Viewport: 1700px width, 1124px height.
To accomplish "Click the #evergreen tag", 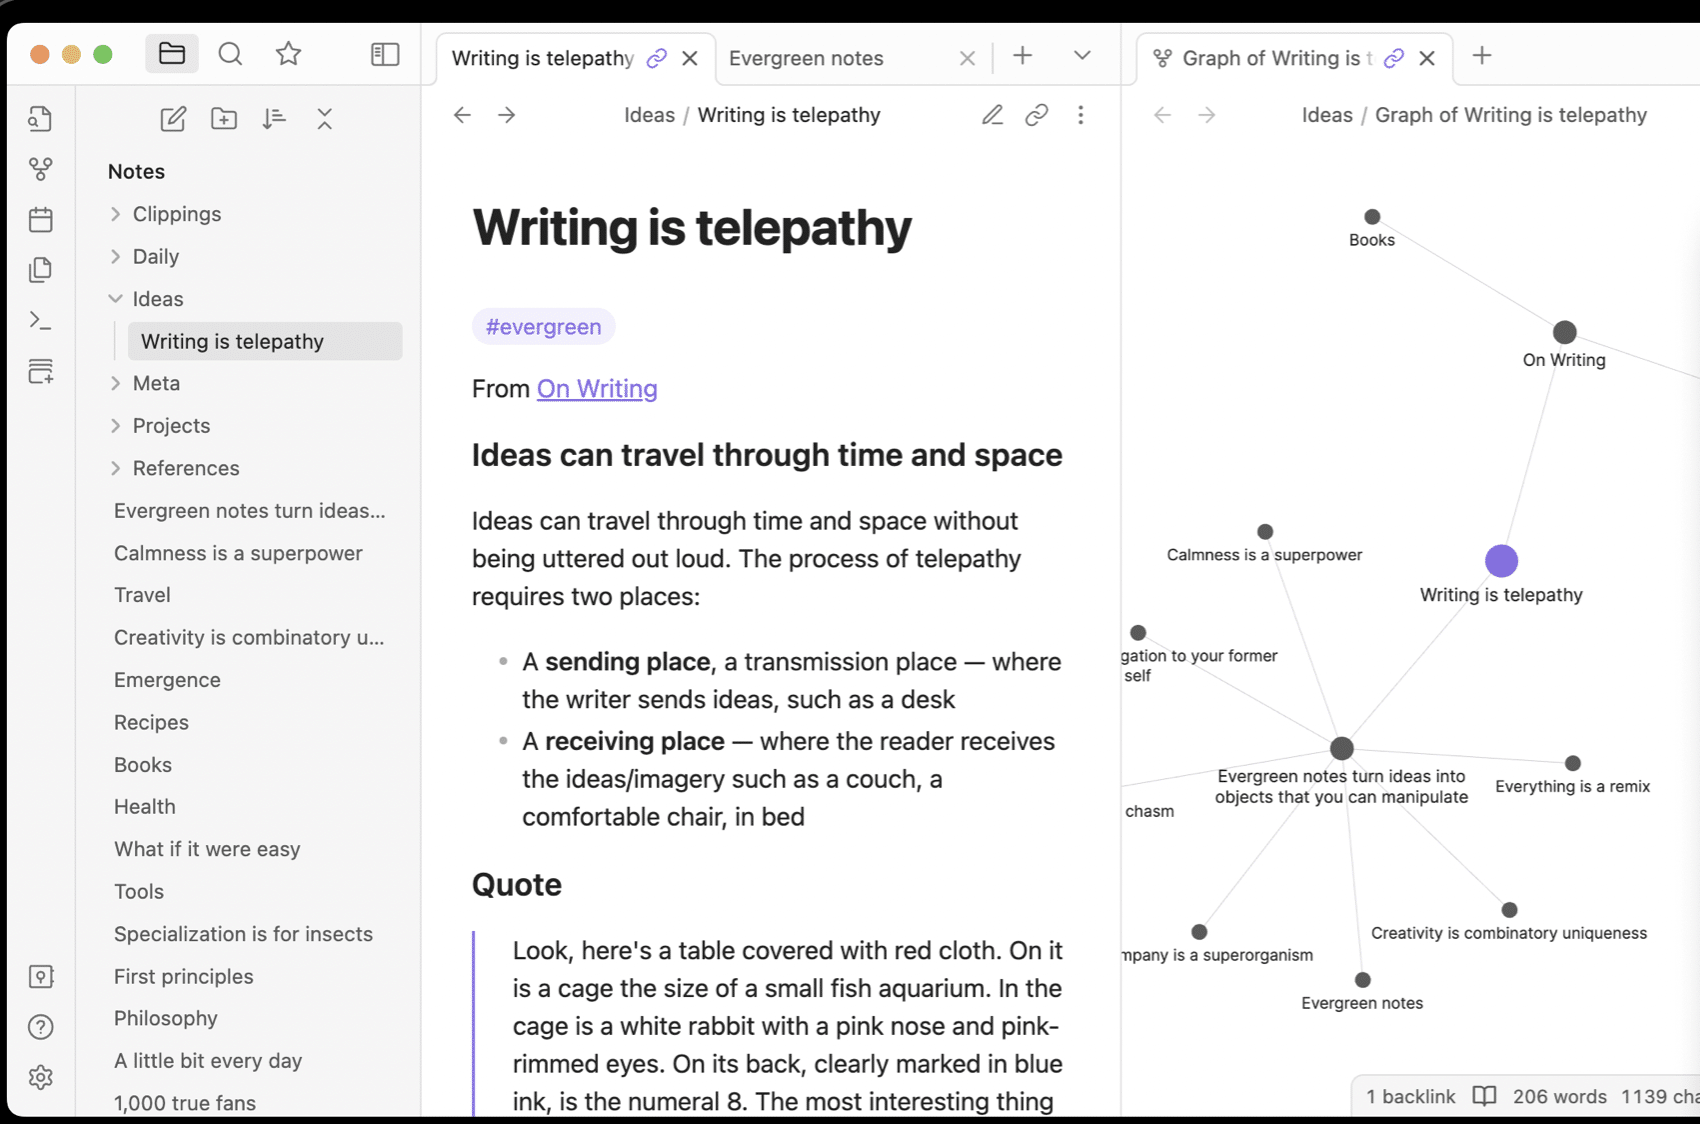I will pos(543,326).
